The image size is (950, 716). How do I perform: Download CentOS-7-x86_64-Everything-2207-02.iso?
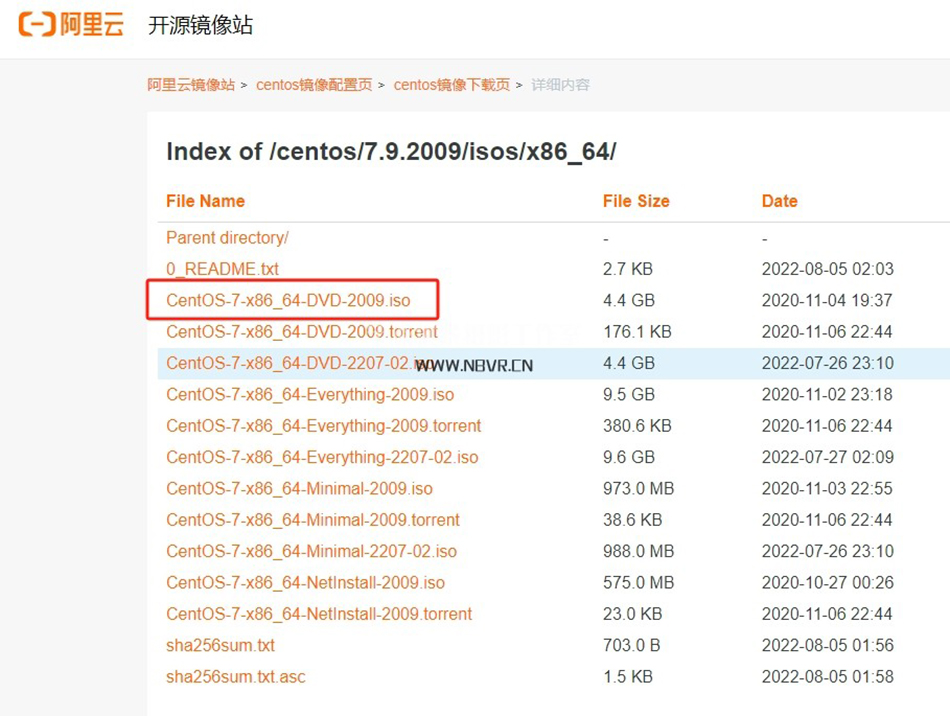coord(322,457)
